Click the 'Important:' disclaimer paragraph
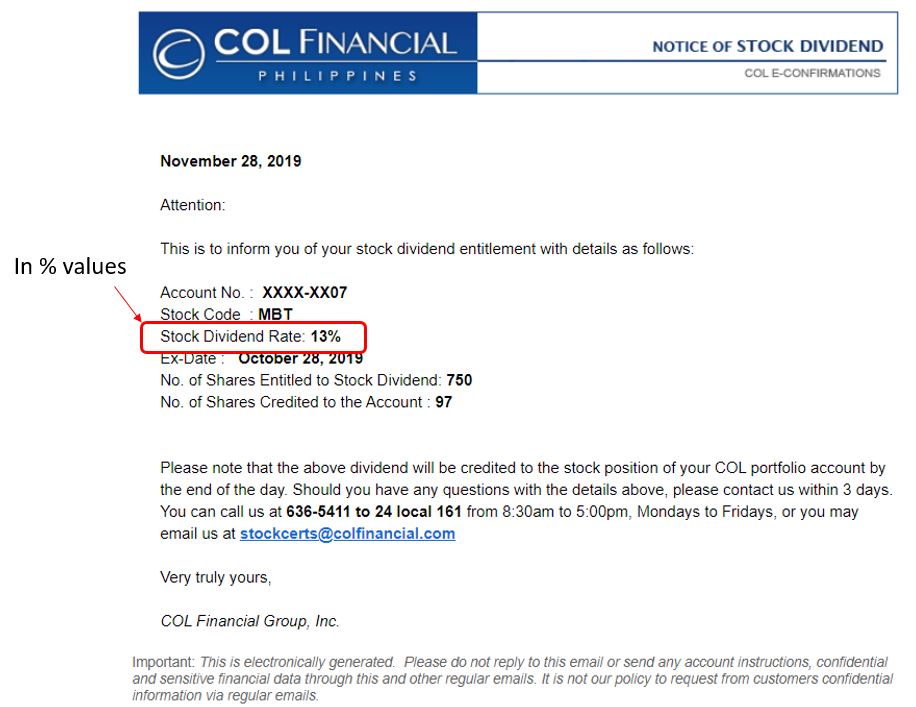 [x=512, y=678]
